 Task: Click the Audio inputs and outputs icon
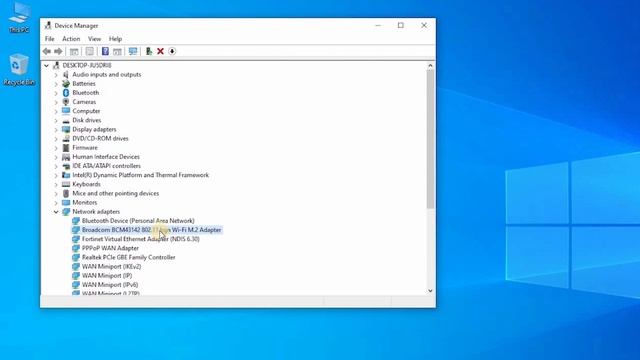pyautogui.click(x=66, y=75)
